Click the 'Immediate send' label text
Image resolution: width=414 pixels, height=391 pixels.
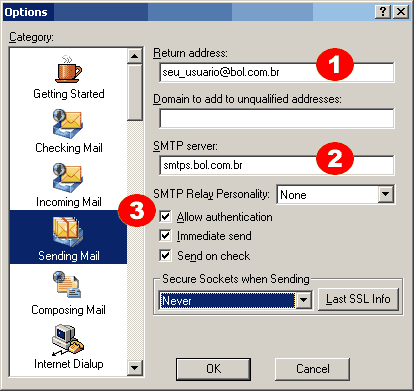point(214,236)
